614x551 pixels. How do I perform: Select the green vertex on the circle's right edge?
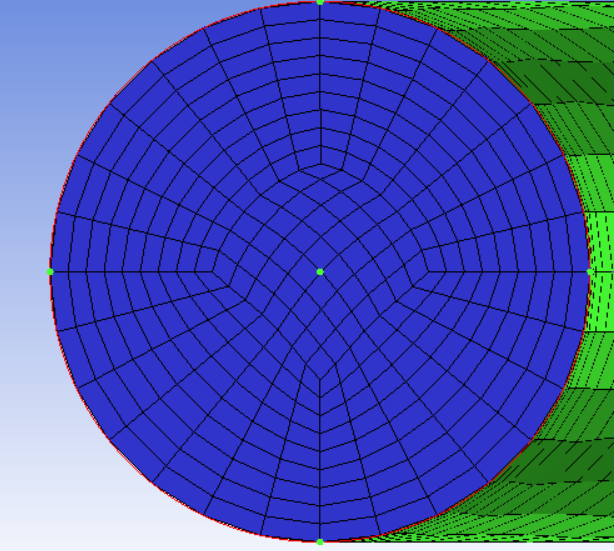coord(590,272)
